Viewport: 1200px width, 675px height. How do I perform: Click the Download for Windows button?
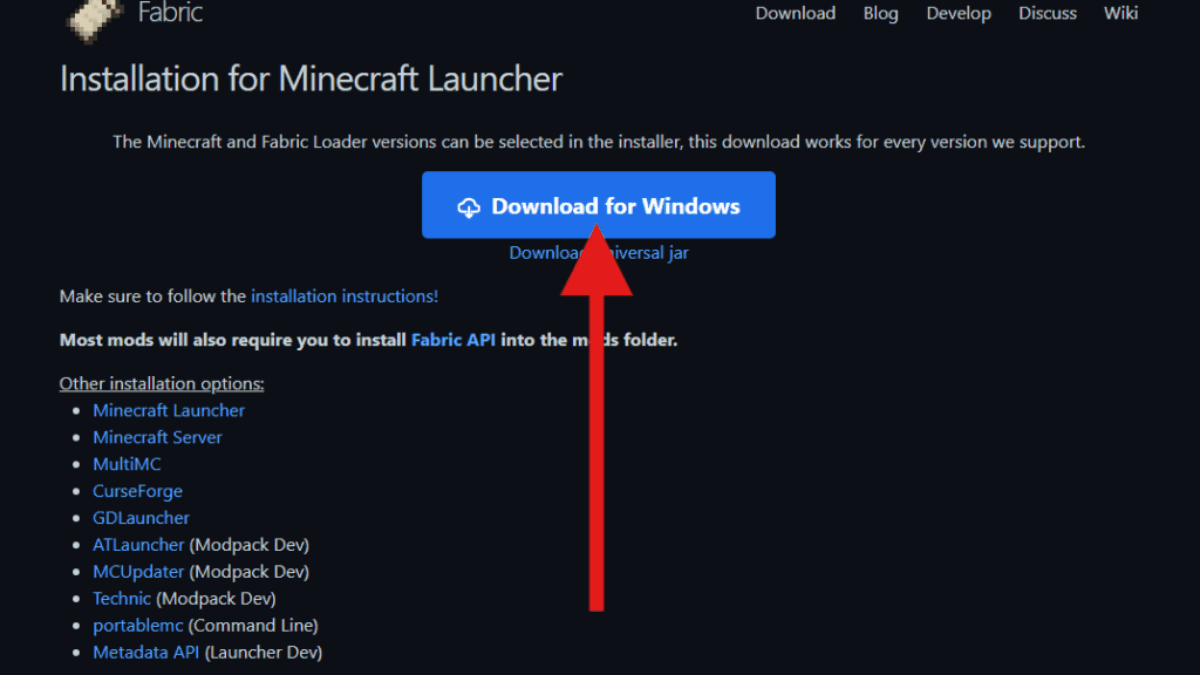coord(598,205)
